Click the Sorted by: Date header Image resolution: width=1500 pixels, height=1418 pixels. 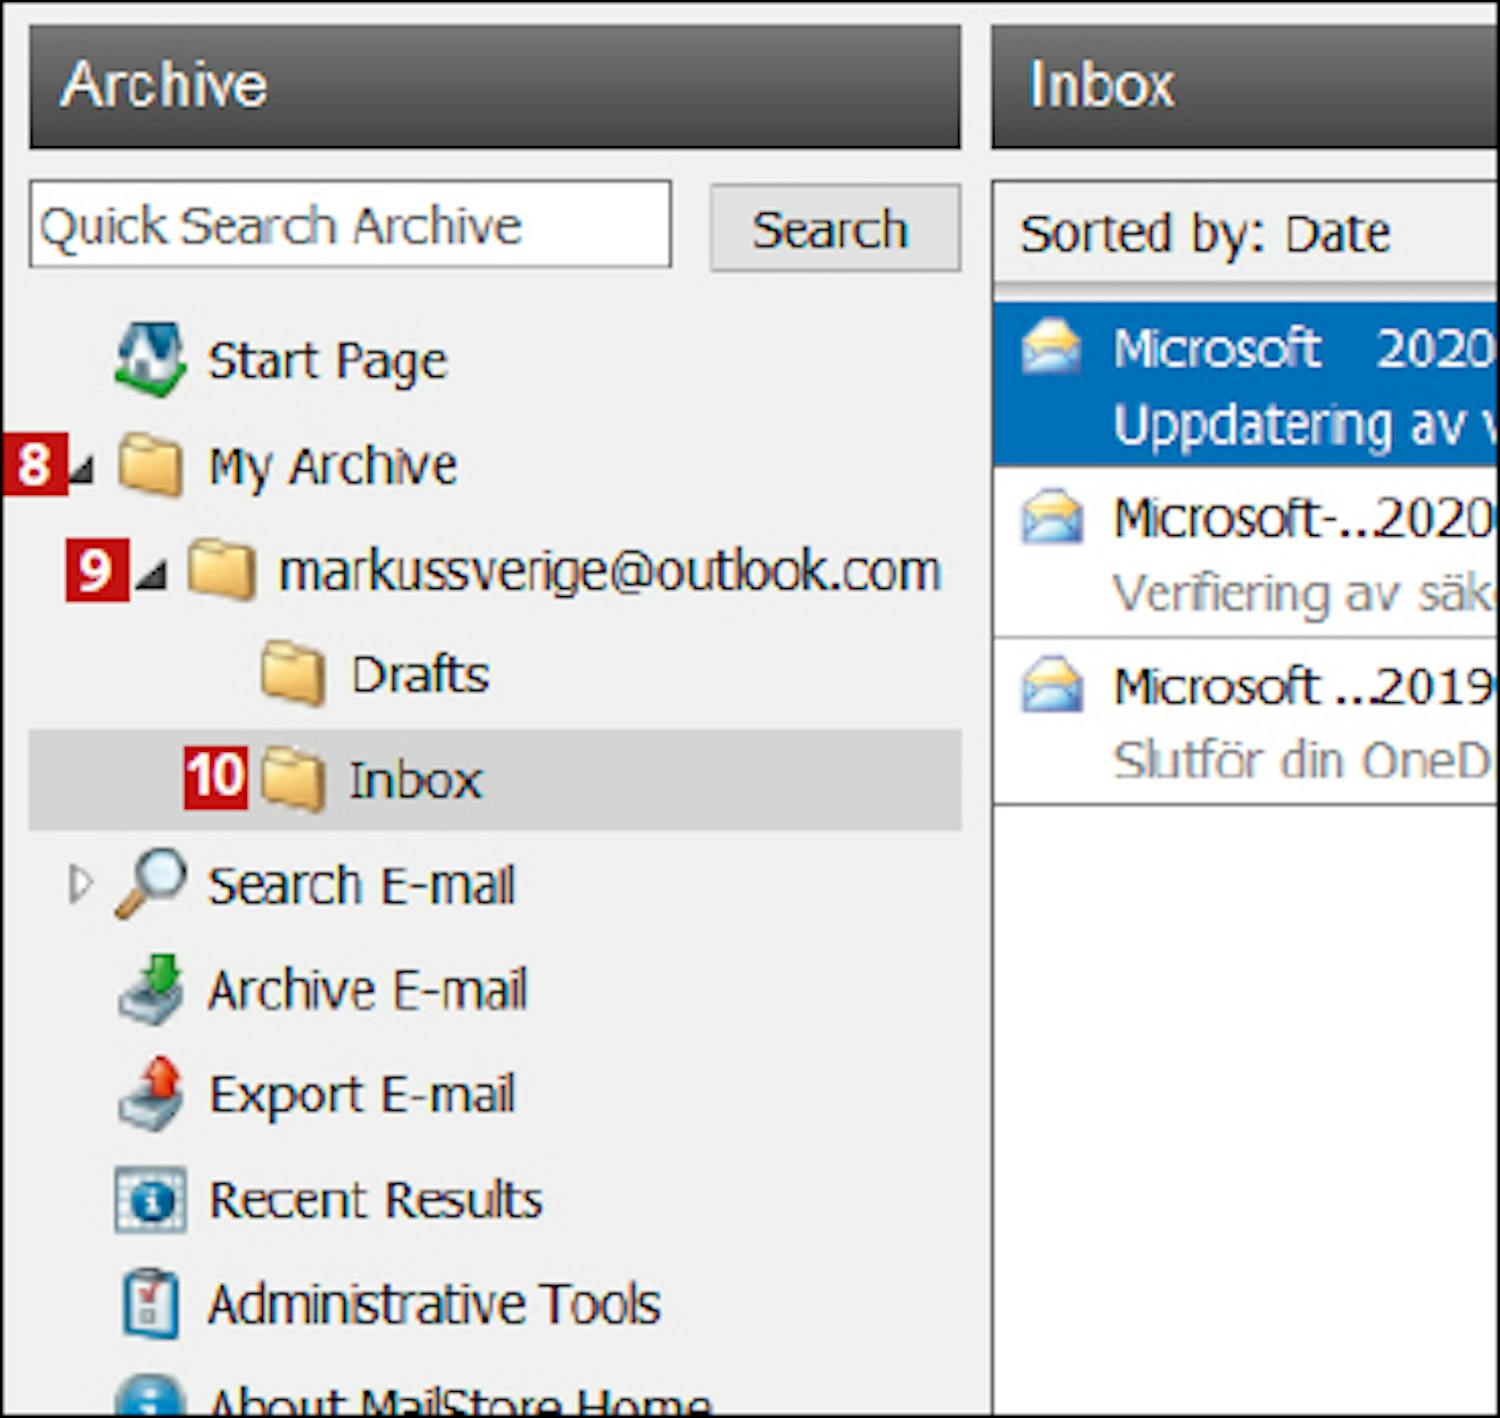[x=1205, y=234]
